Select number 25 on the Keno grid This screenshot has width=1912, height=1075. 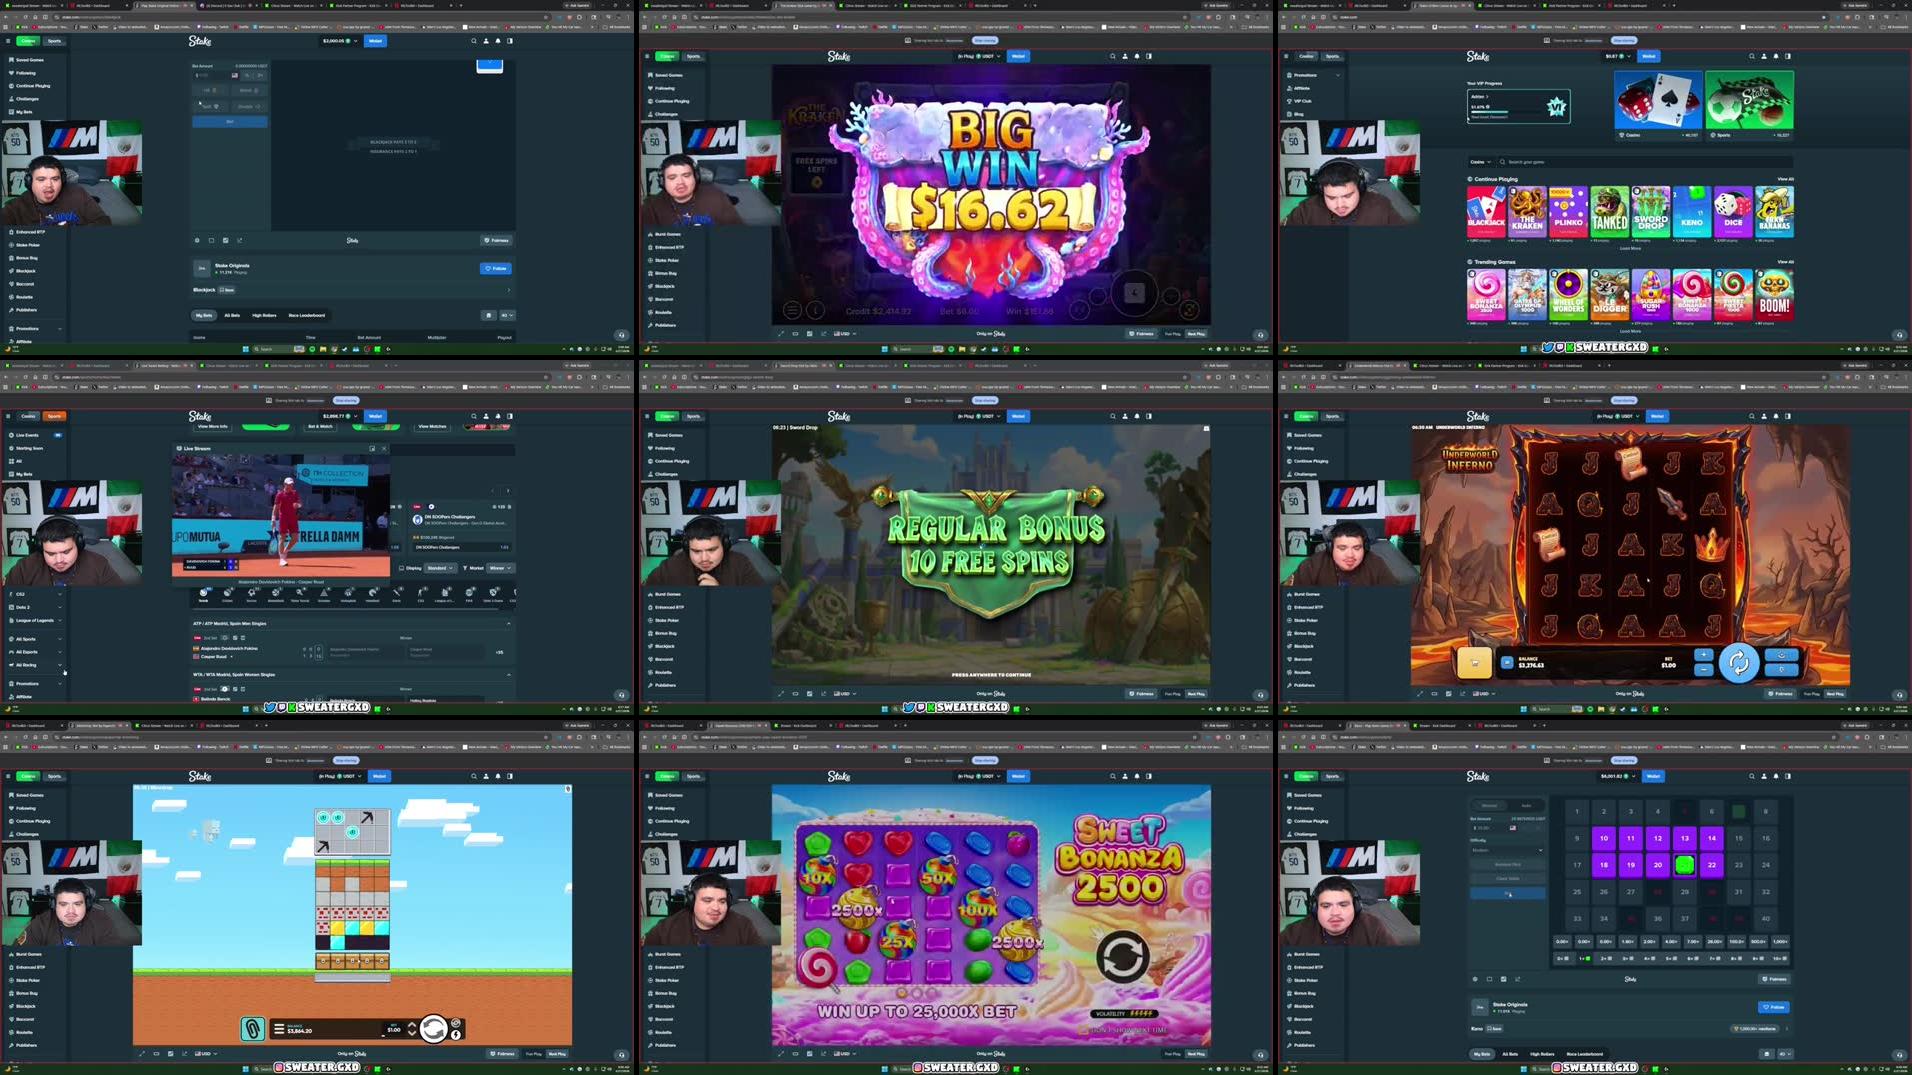click(x=1577, y=892)
